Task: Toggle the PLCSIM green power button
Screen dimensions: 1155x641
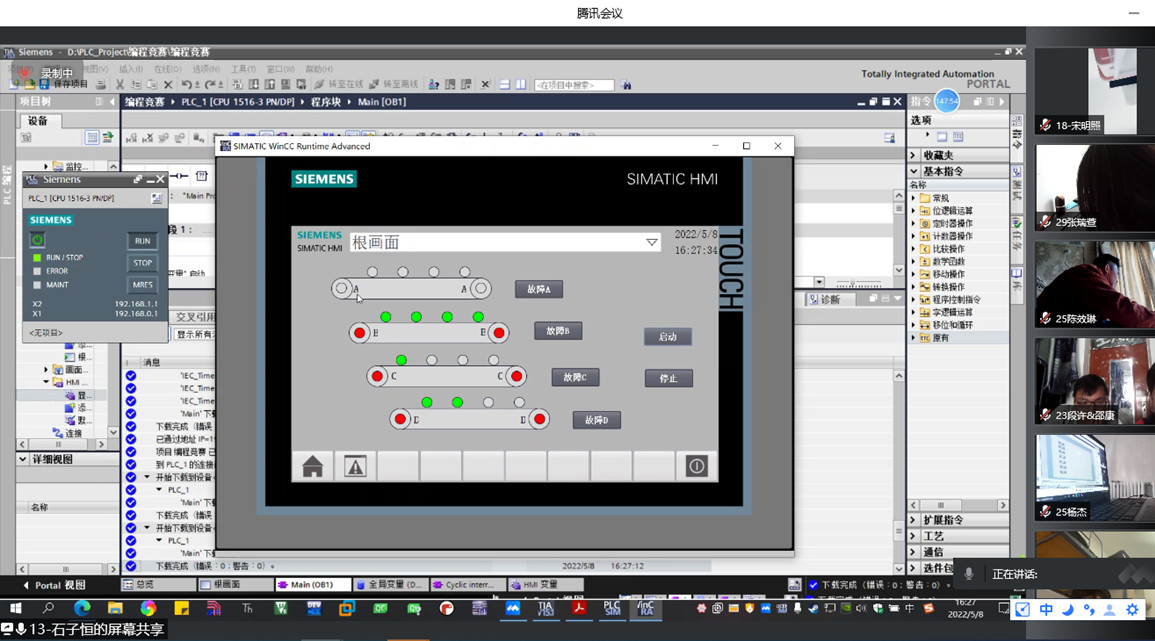Action: 37,240
